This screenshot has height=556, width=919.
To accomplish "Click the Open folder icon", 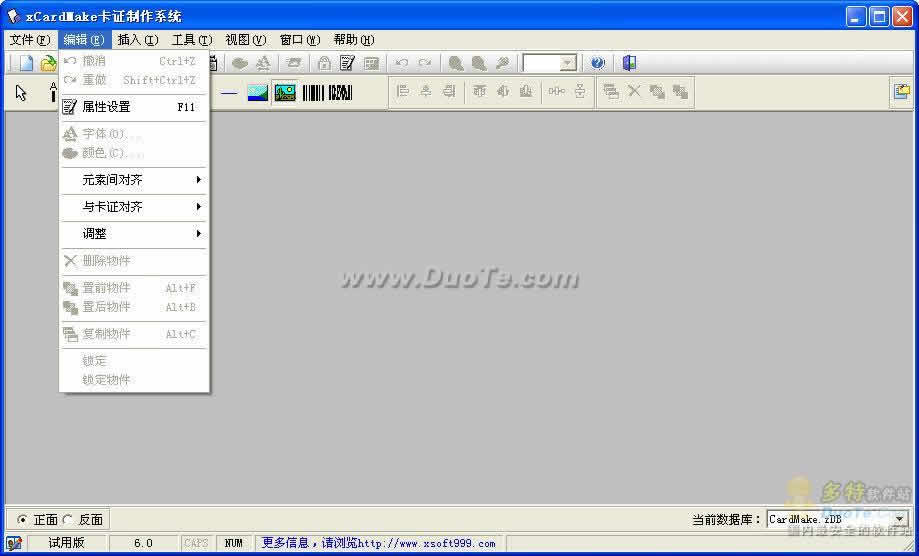I will pyautogui.click(x=49, y=63).
